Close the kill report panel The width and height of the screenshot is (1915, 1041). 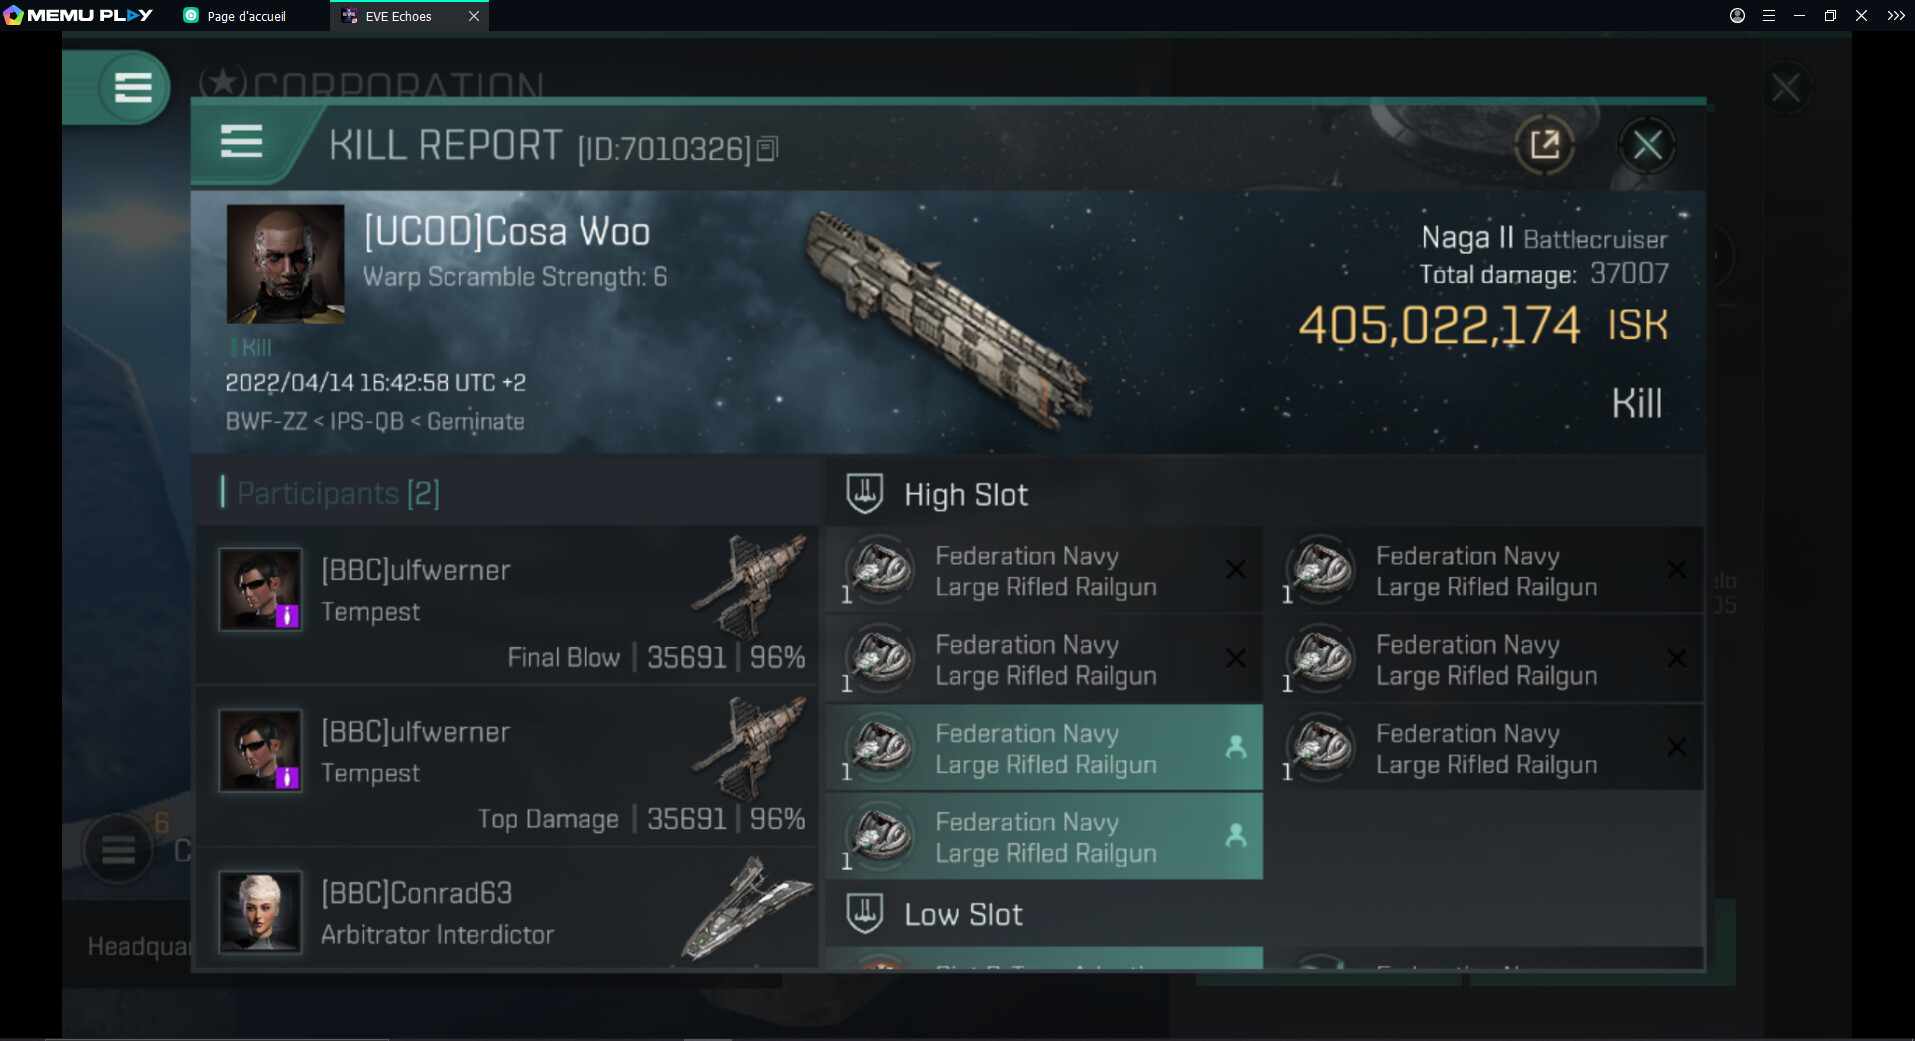point(1647,145)
